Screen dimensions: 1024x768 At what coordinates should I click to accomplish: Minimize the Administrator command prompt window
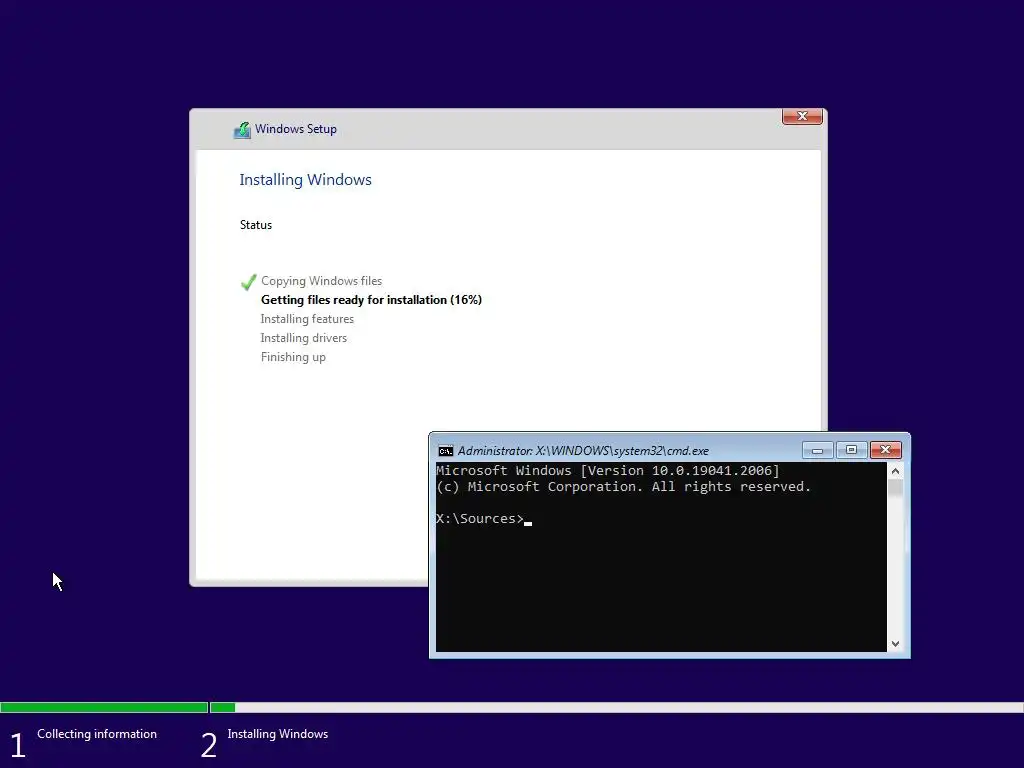[817, 450]
